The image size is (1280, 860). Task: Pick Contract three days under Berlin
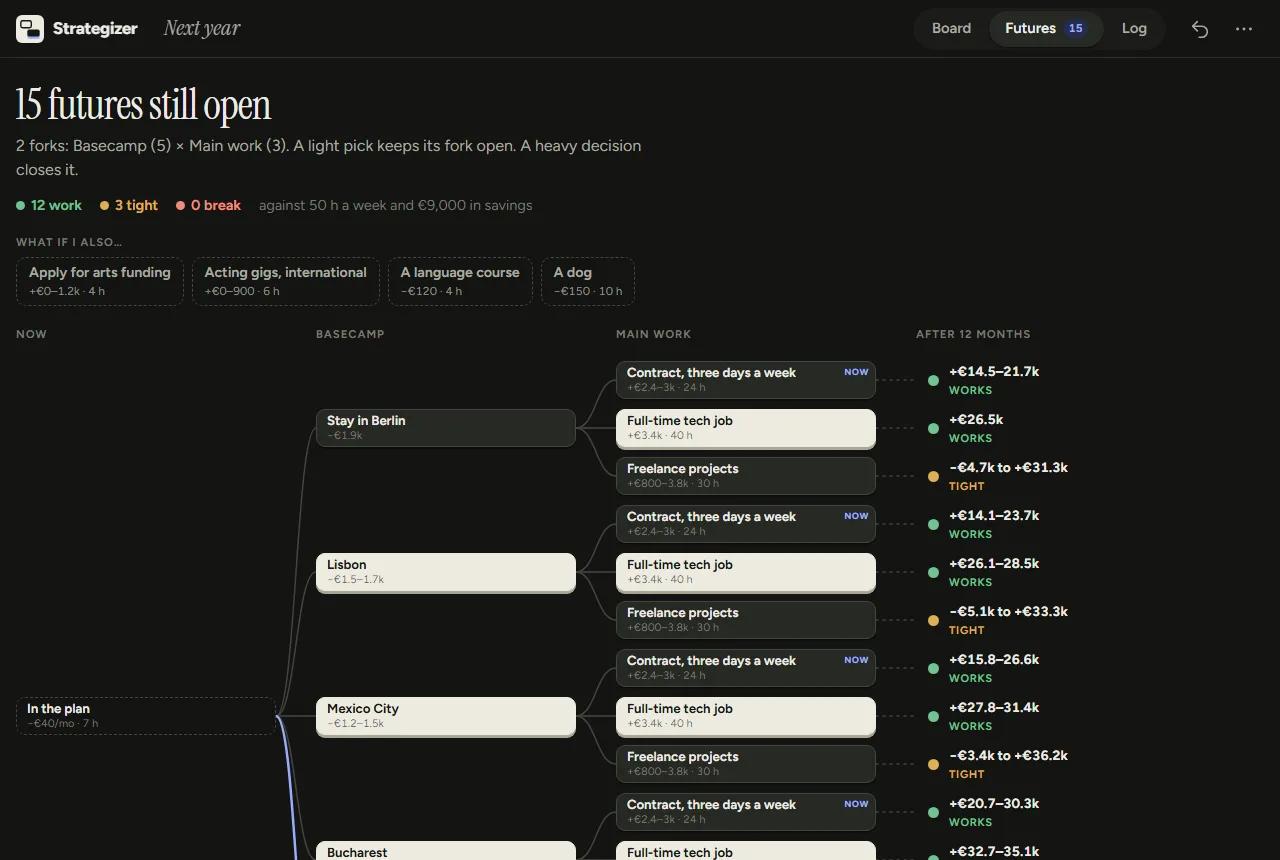click(x=746, y=380)
